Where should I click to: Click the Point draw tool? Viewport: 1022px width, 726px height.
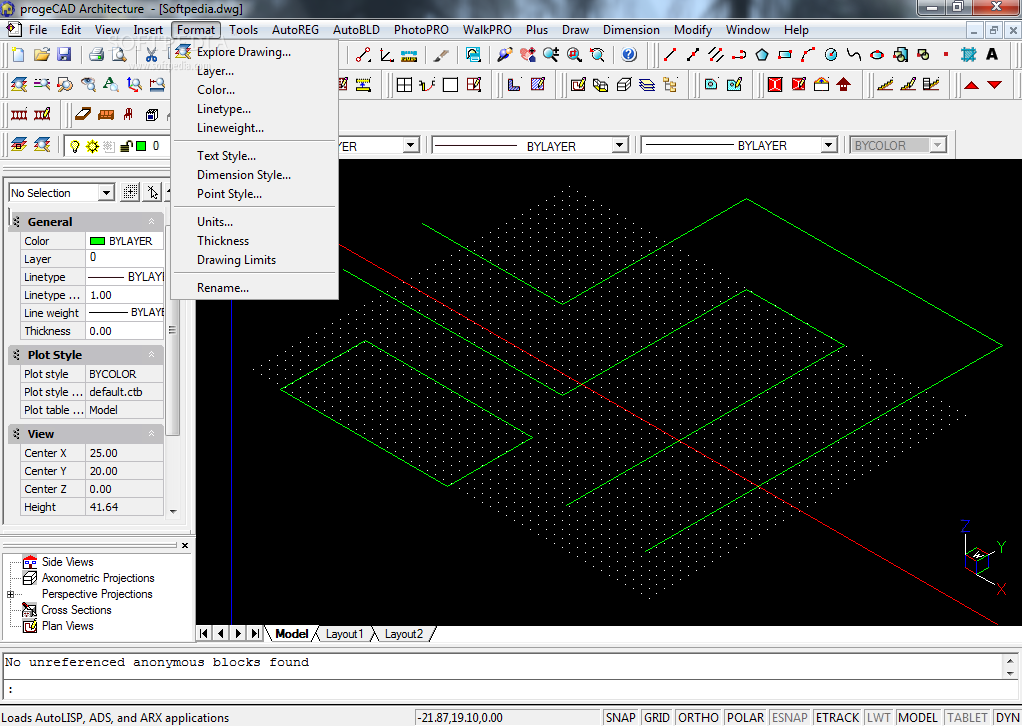pos(946,55)
